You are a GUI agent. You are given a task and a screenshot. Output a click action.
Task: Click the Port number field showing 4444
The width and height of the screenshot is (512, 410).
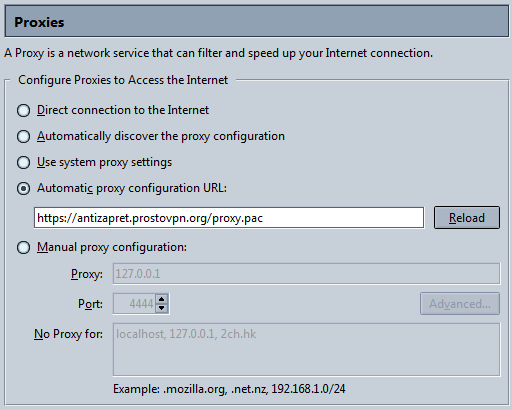[134, 304]
